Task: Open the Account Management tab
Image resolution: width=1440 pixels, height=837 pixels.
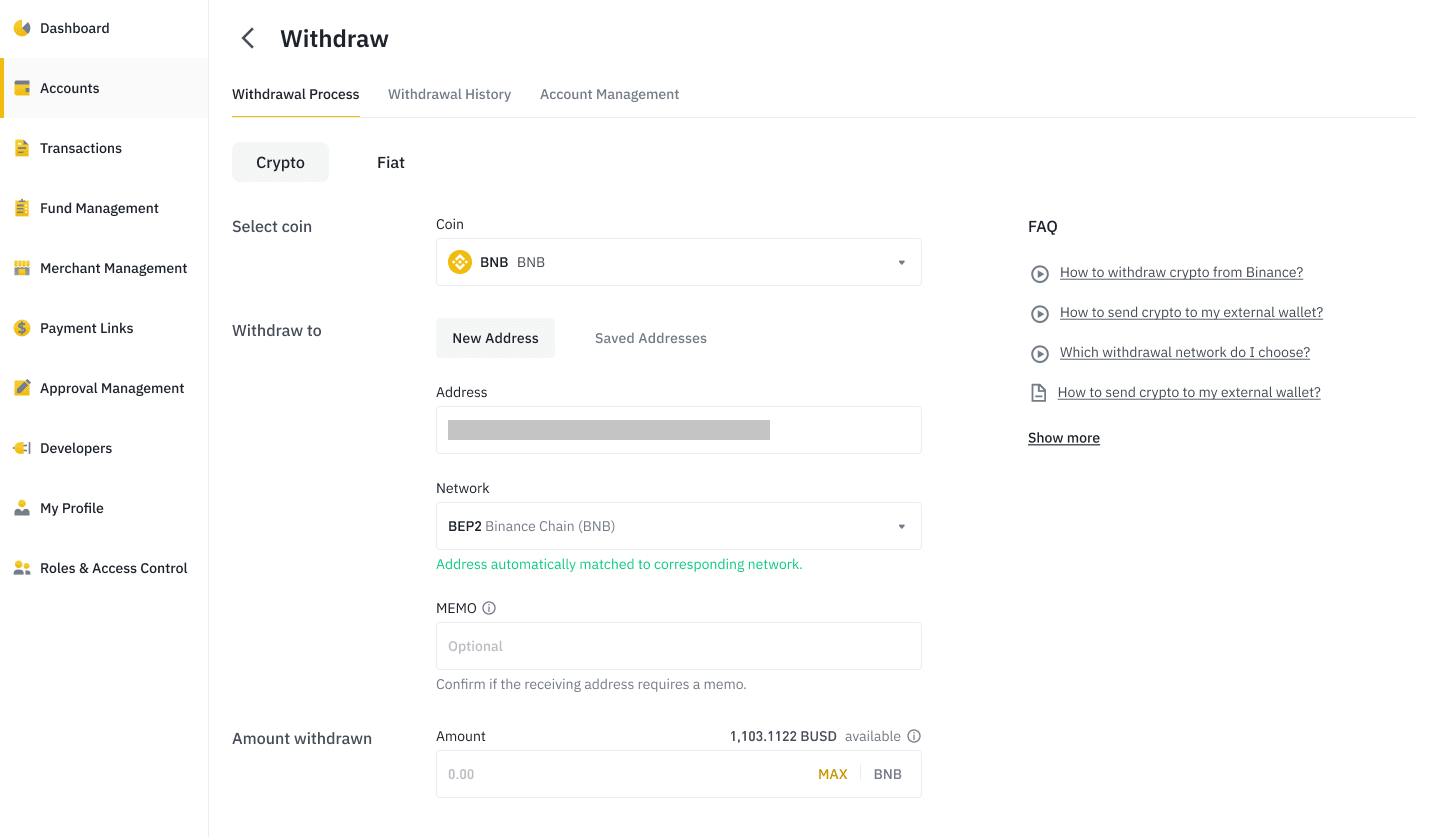Action: click(609, 94)
